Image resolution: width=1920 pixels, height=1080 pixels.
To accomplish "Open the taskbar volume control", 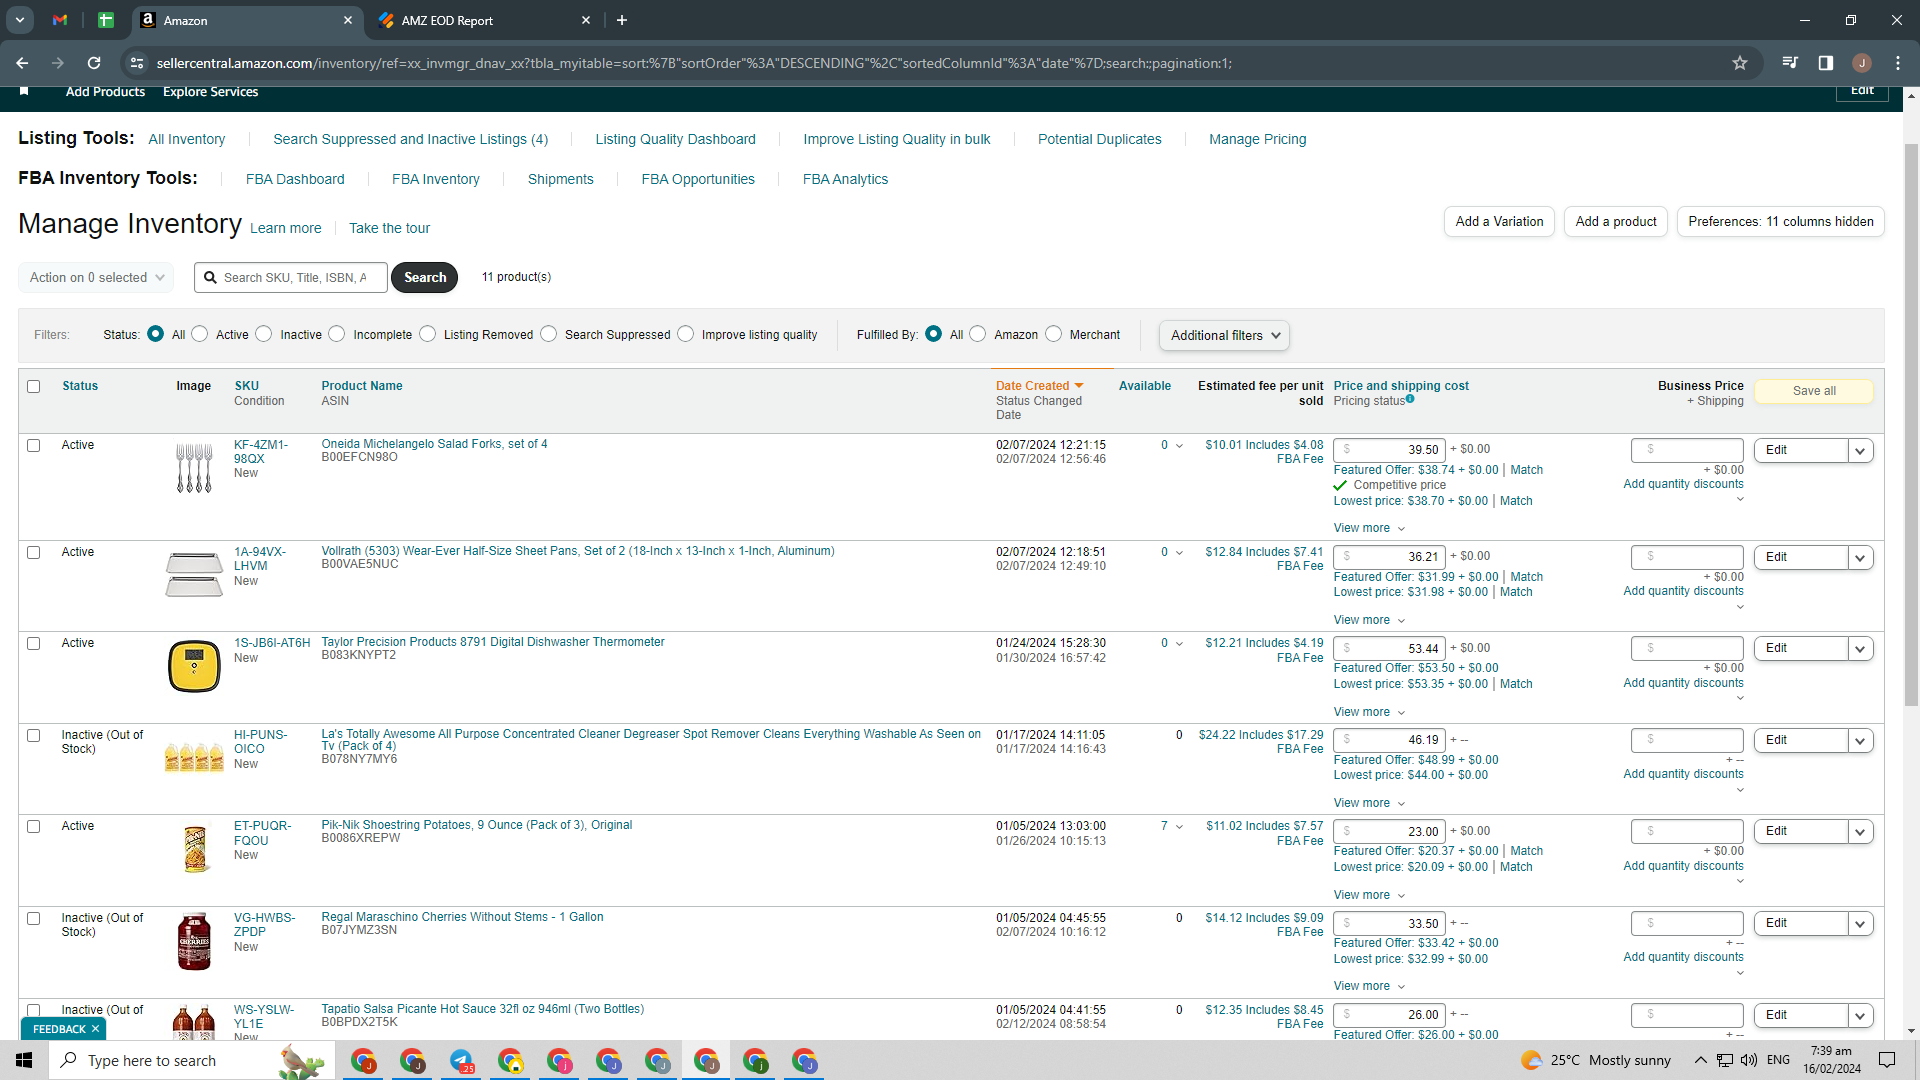I will point(1749,1060).
